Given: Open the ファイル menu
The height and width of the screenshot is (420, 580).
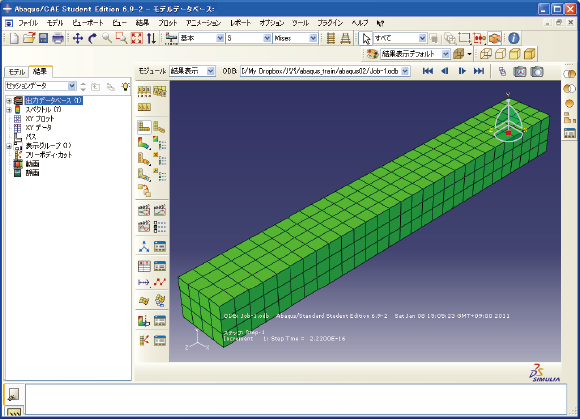Looking at the screenshot, I should coord(28,23).
